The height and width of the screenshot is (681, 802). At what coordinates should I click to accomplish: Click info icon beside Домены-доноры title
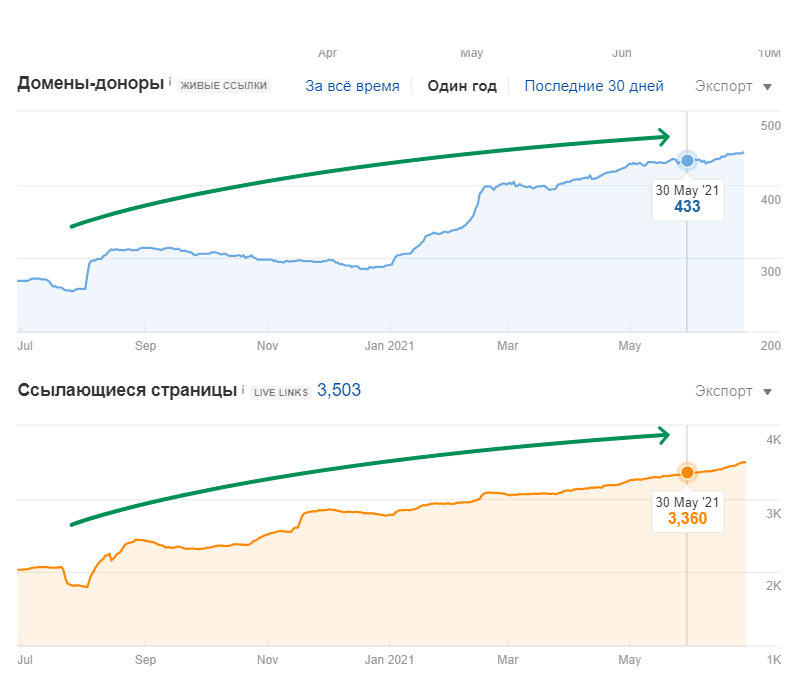click(x=170, y=82)
